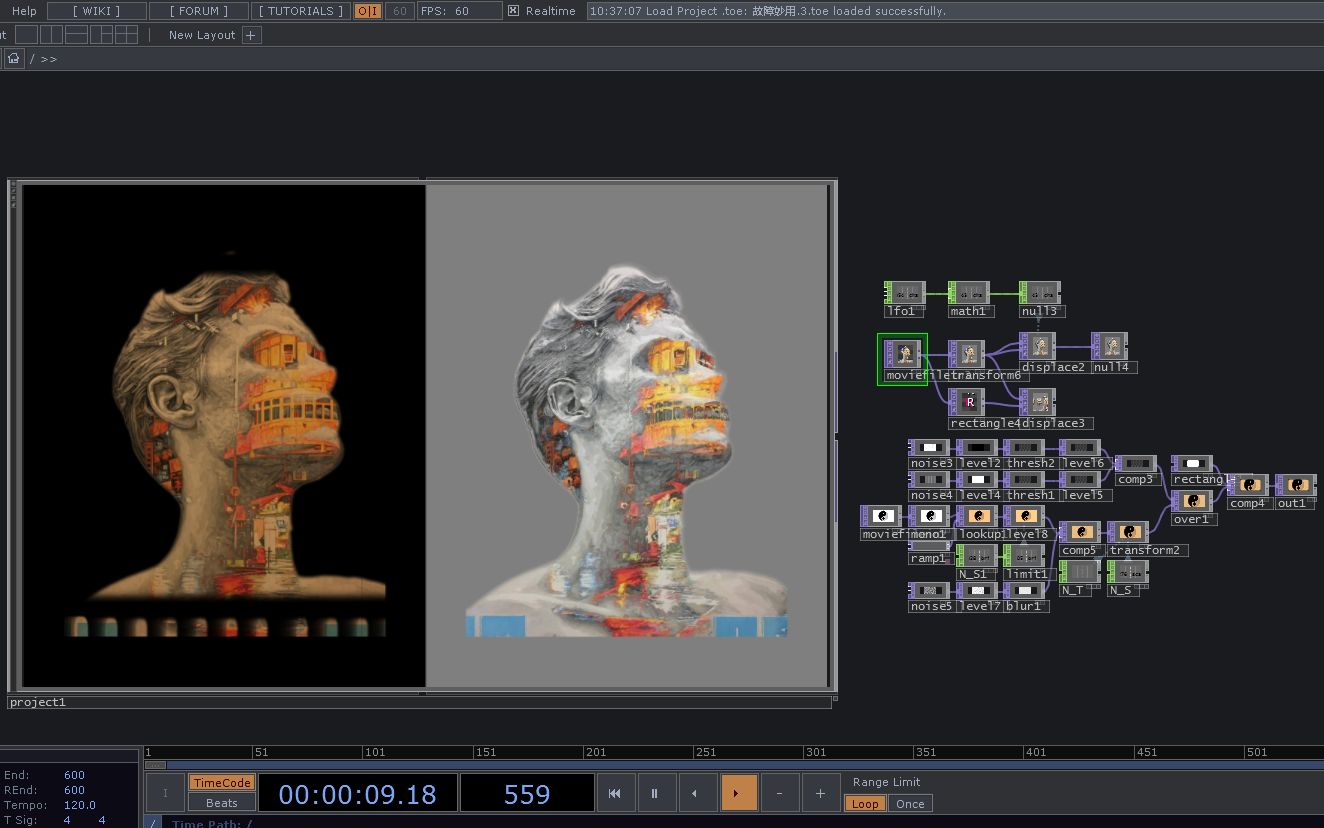Choose the left-right split pane layout icon
The width and height of the screenshot is (1324, 828).
pos(51,35)
